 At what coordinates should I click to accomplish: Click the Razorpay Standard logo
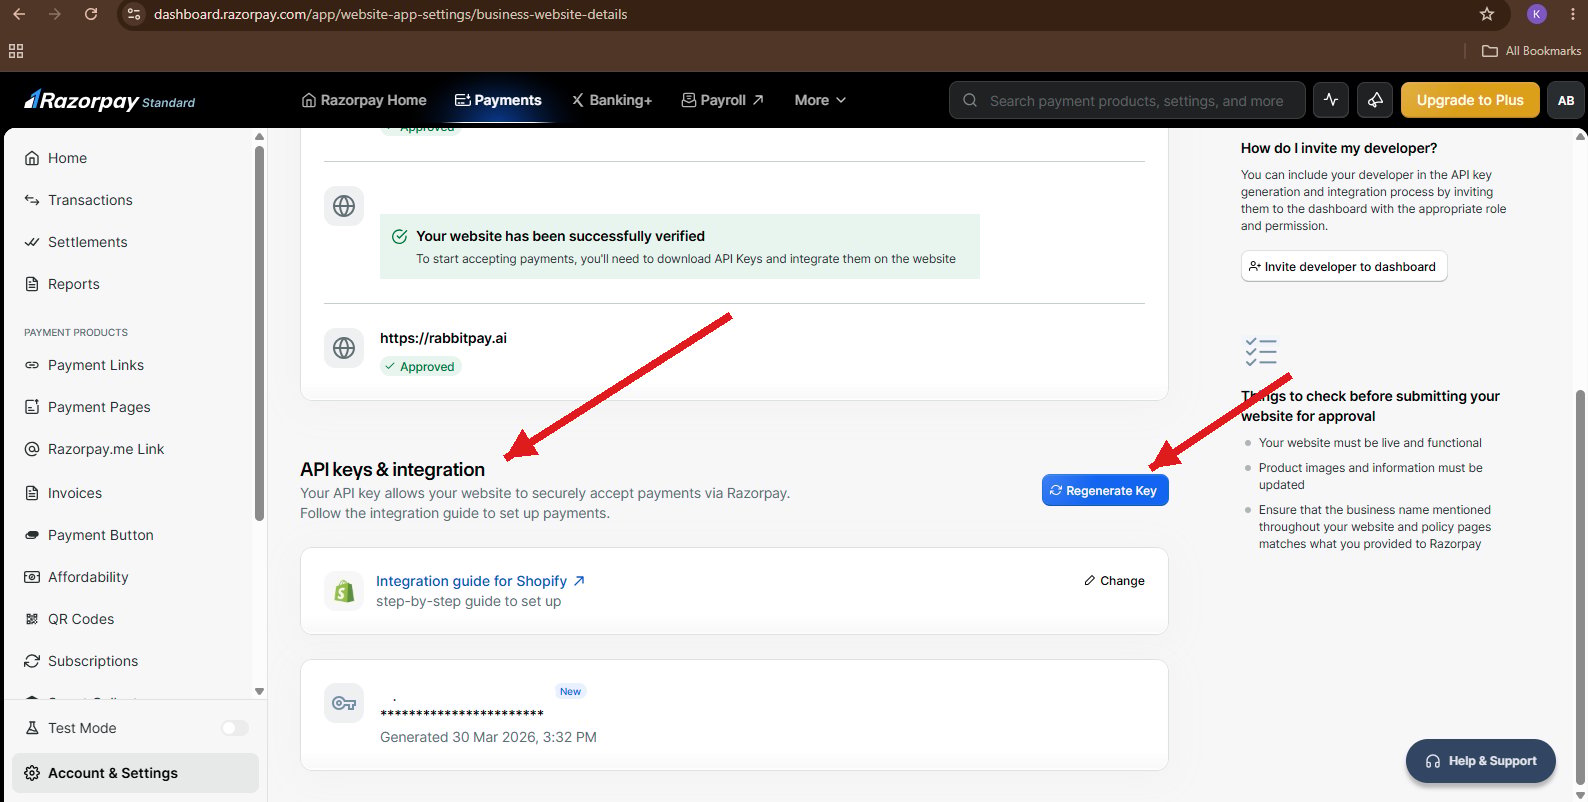coord(110,100)
